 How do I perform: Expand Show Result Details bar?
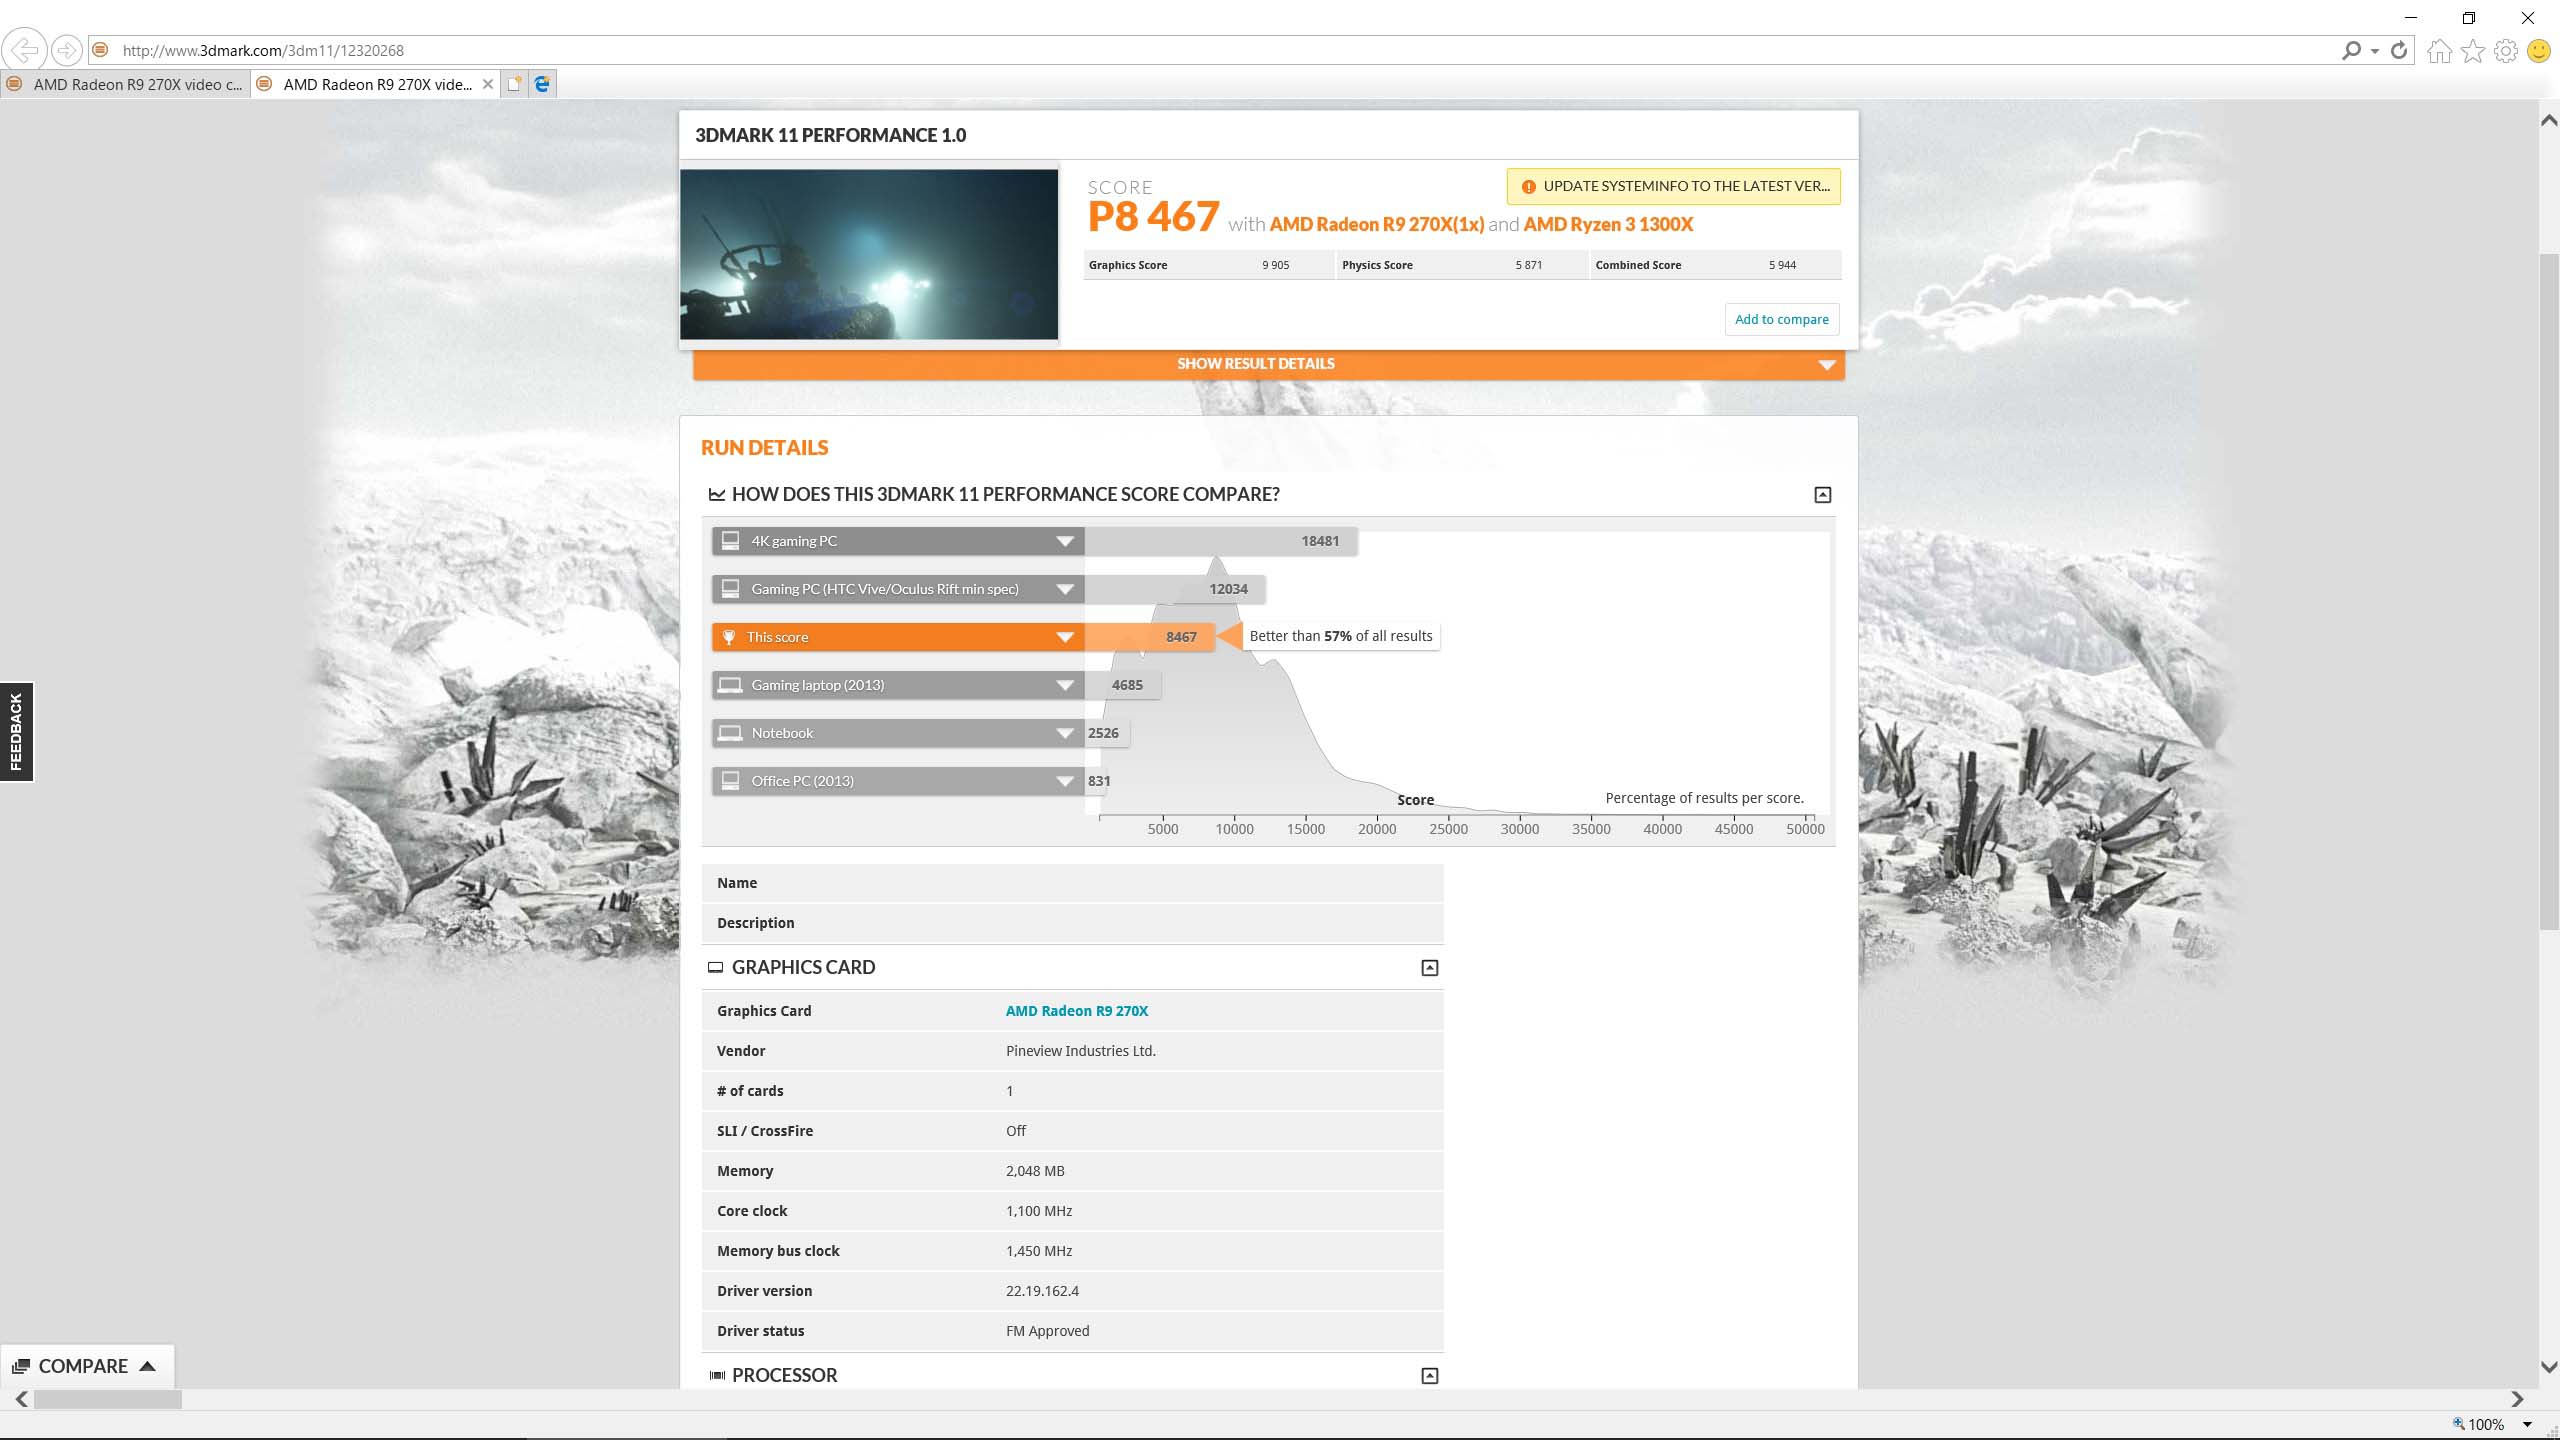coord(1268,364)
